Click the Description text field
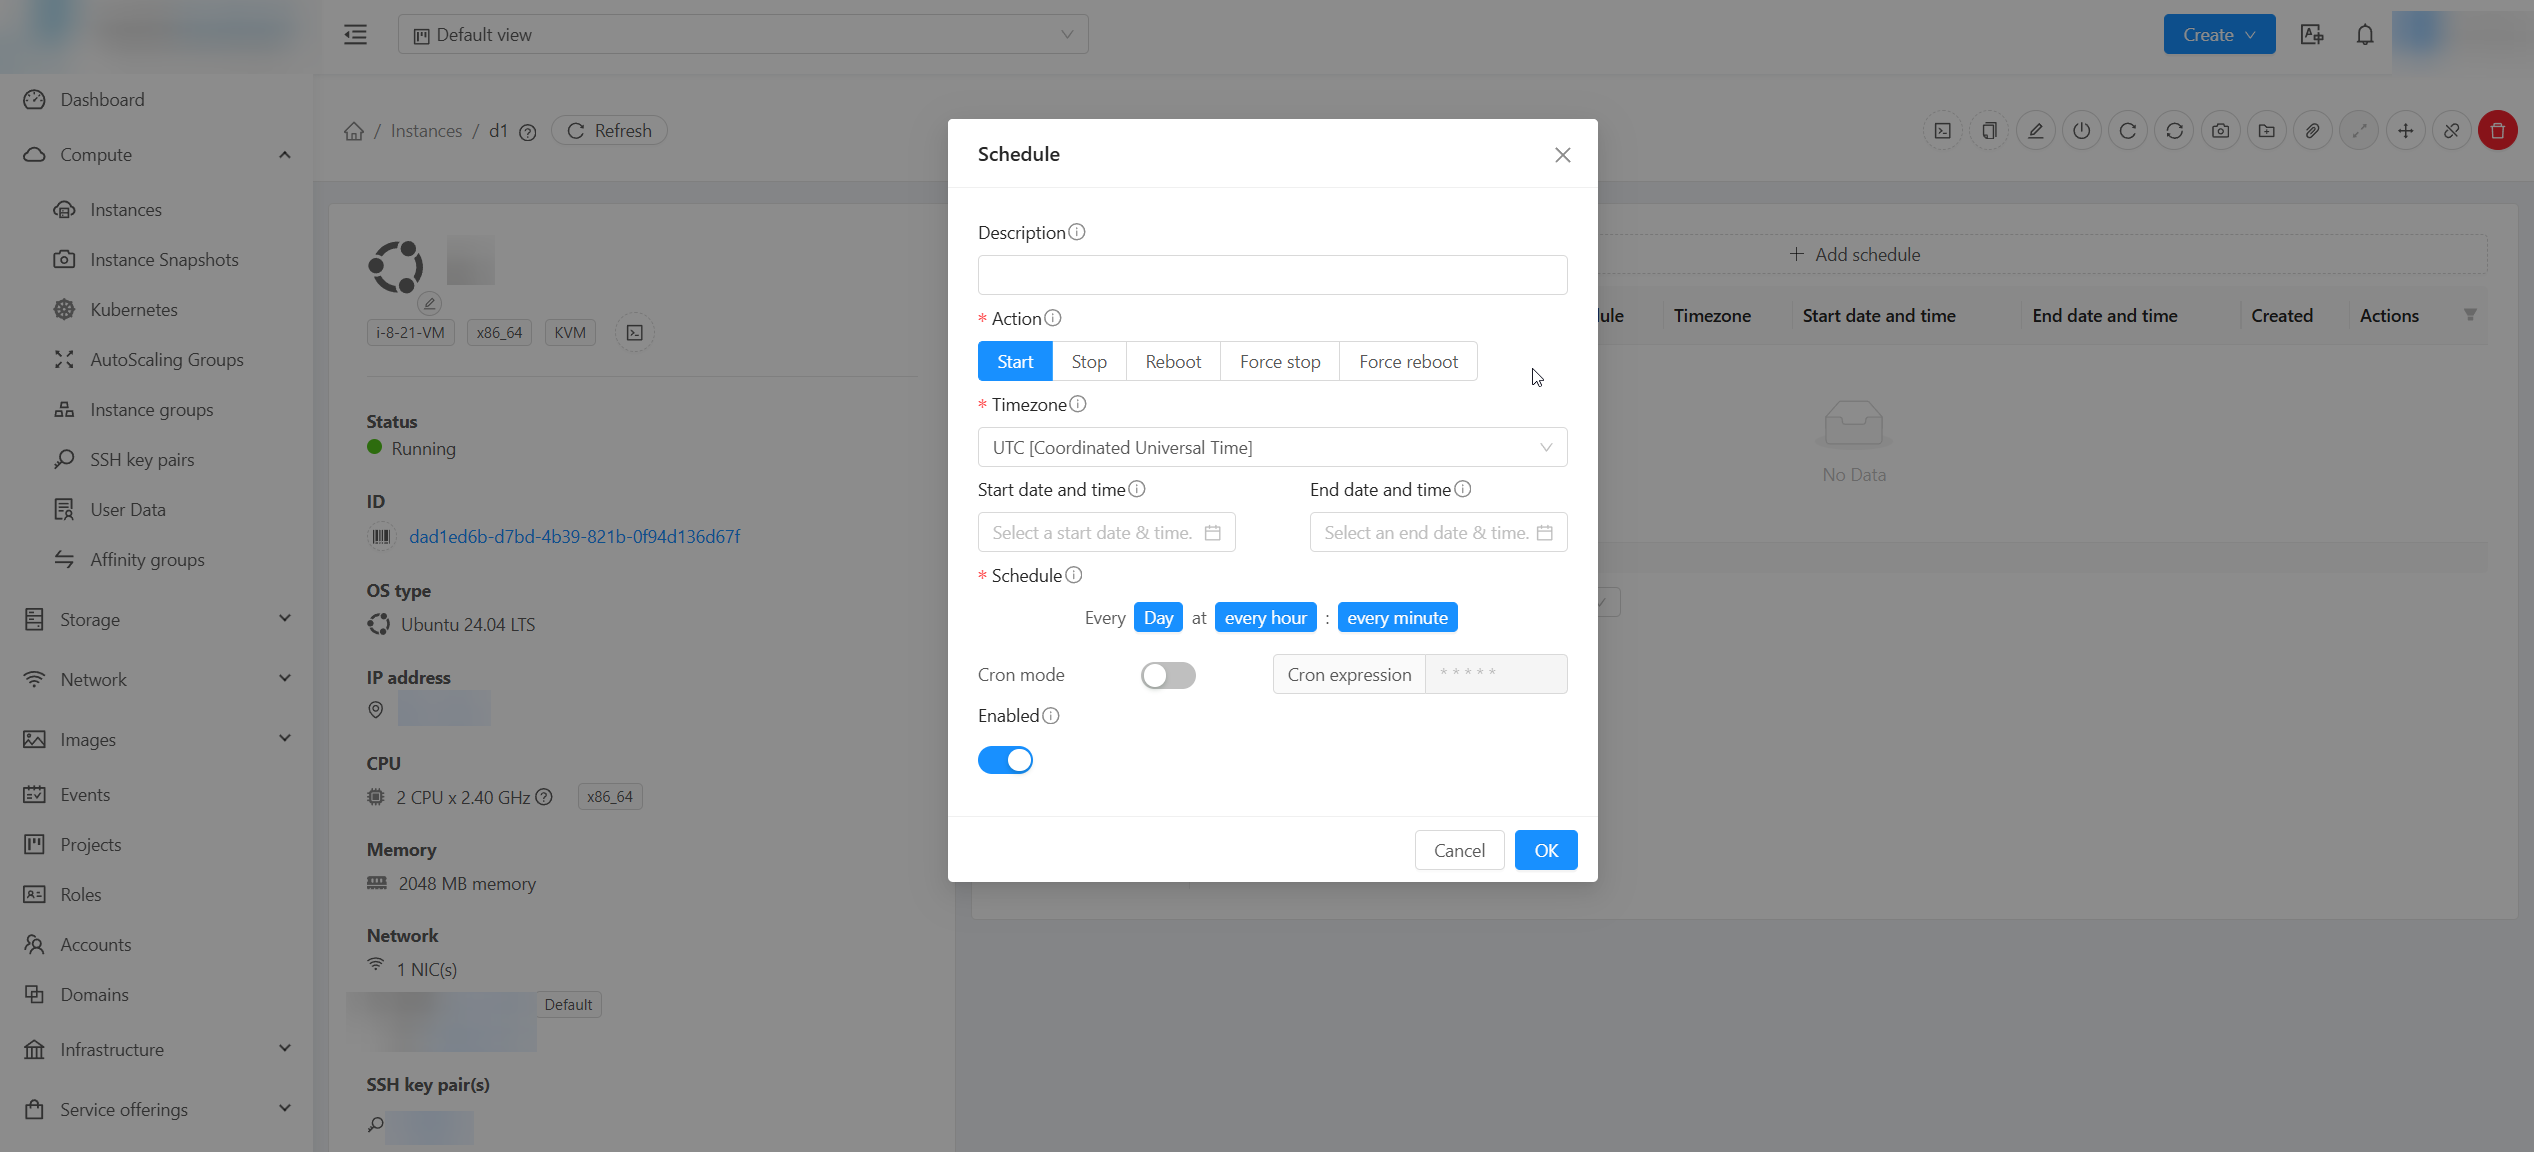The height and width of the screenshot is (1152, 2534). click(1271, 275)
